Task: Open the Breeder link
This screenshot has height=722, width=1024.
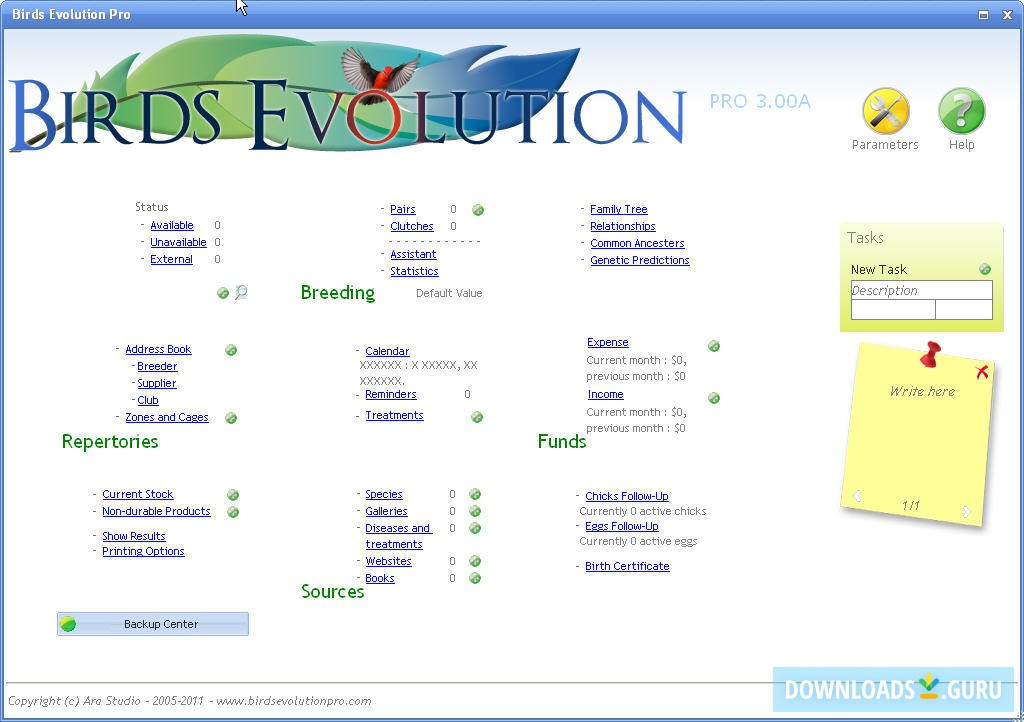Action: [157, 367]
